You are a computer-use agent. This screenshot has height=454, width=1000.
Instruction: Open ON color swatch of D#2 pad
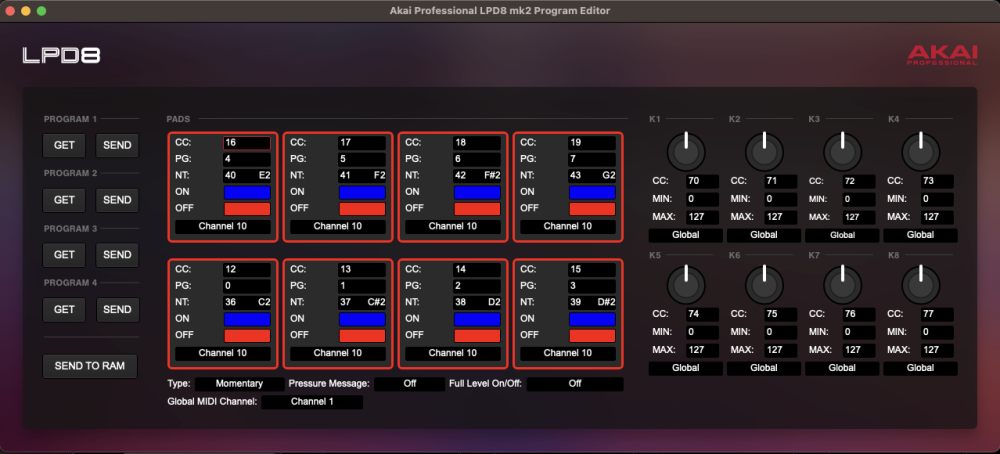592,319
